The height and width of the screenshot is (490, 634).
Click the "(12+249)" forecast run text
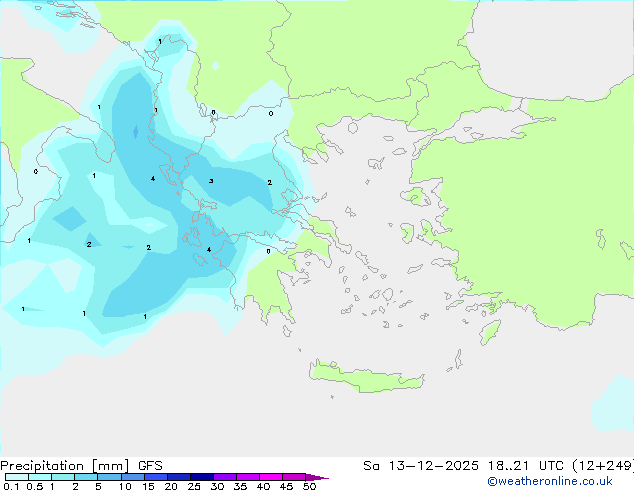click(603, 466)
